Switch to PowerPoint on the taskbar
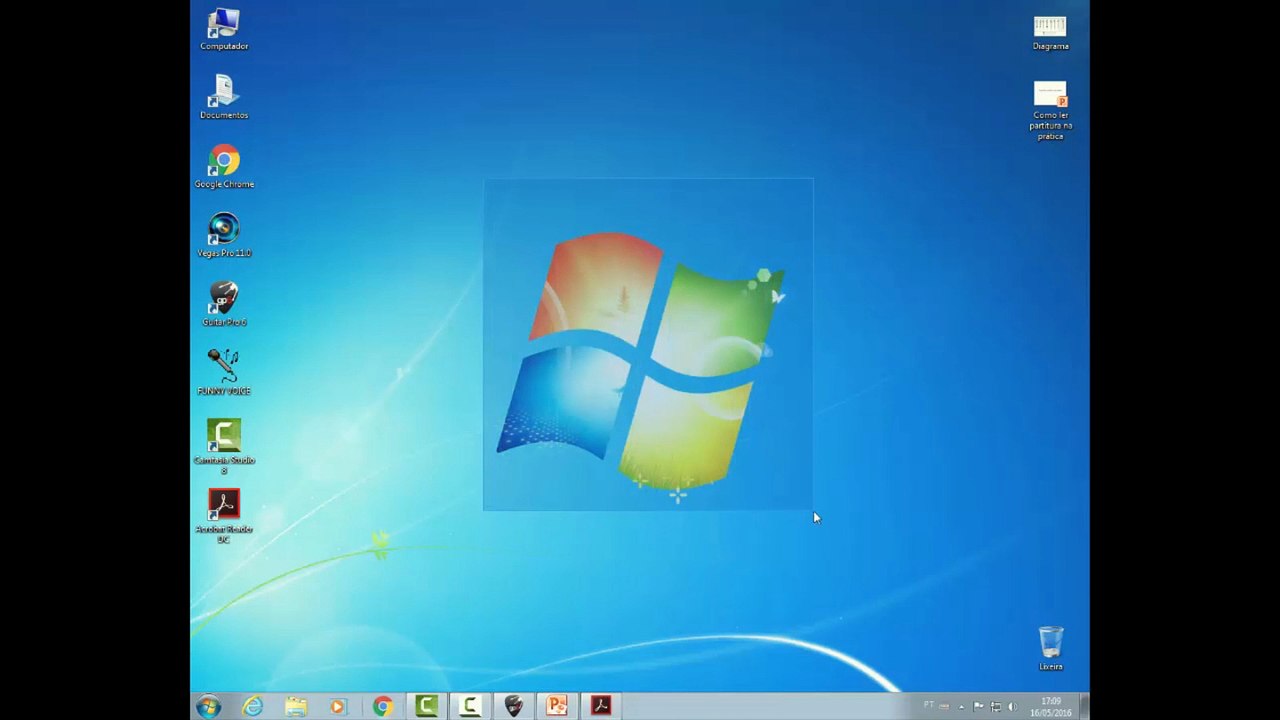Viewport: 1280px width, 720px height. coord(557,706)
